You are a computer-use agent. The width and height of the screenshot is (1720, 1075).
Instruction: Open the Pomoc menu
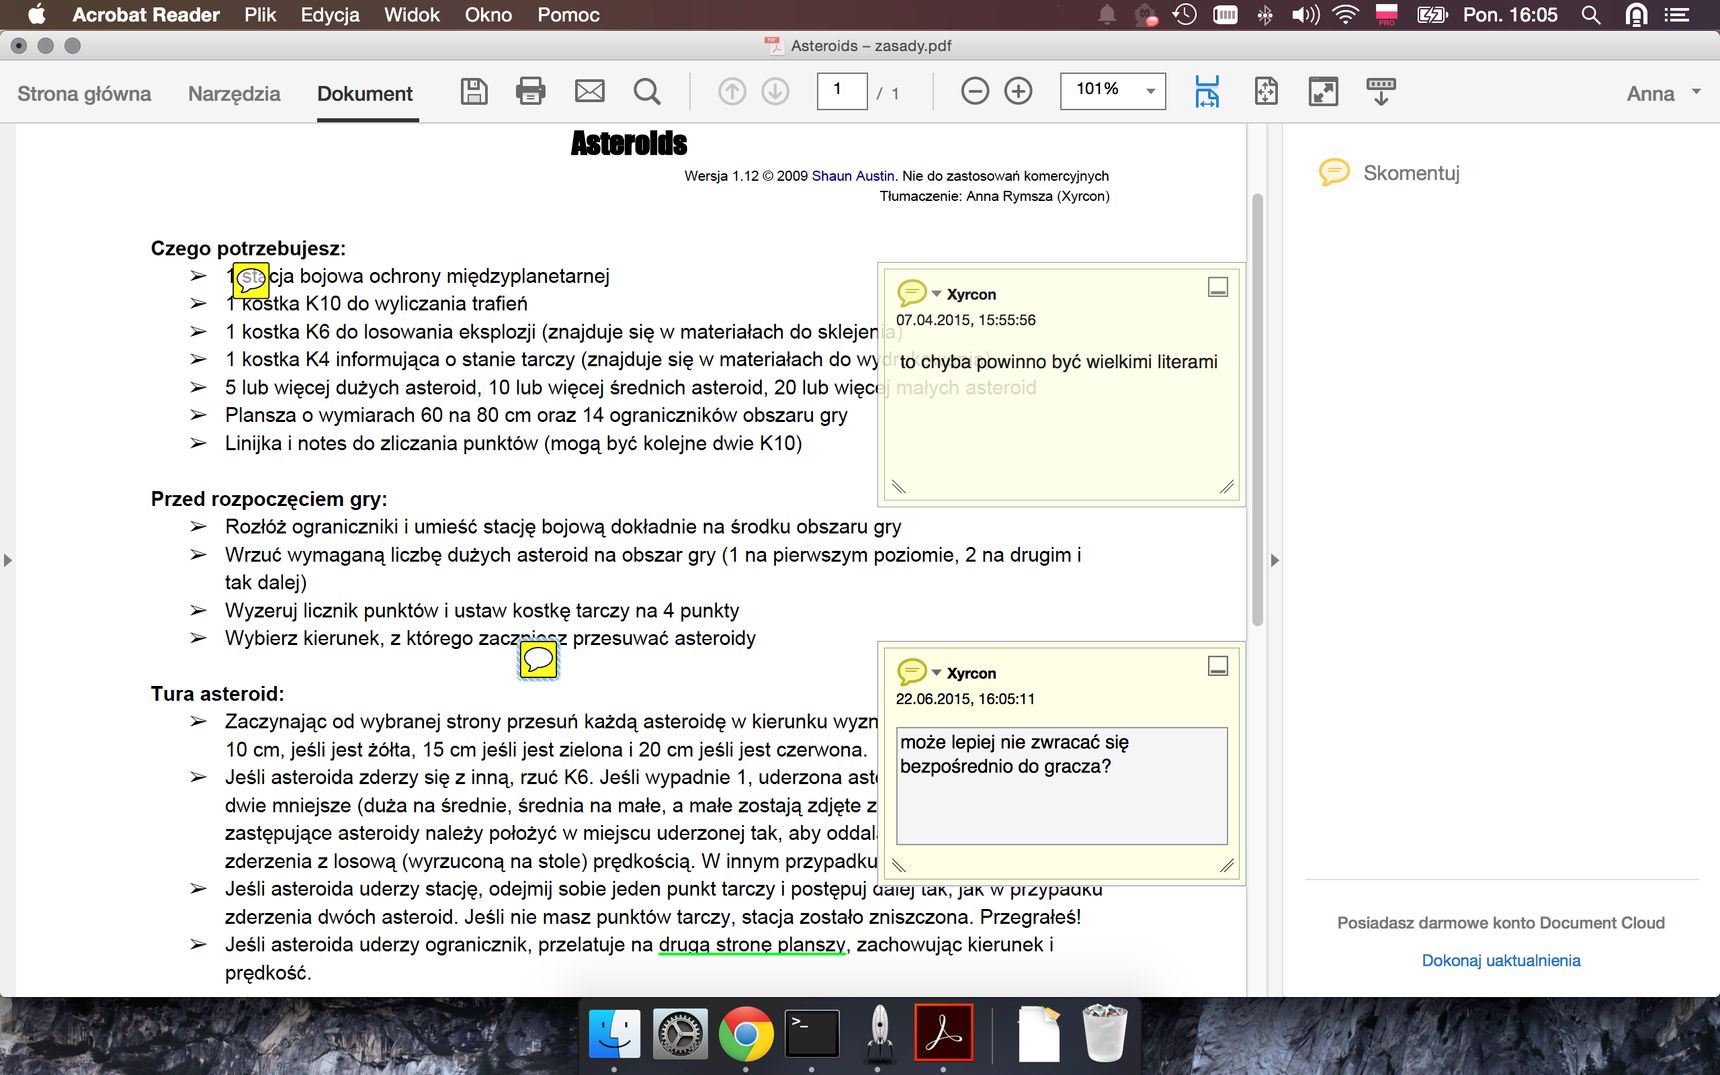point(568,15)
